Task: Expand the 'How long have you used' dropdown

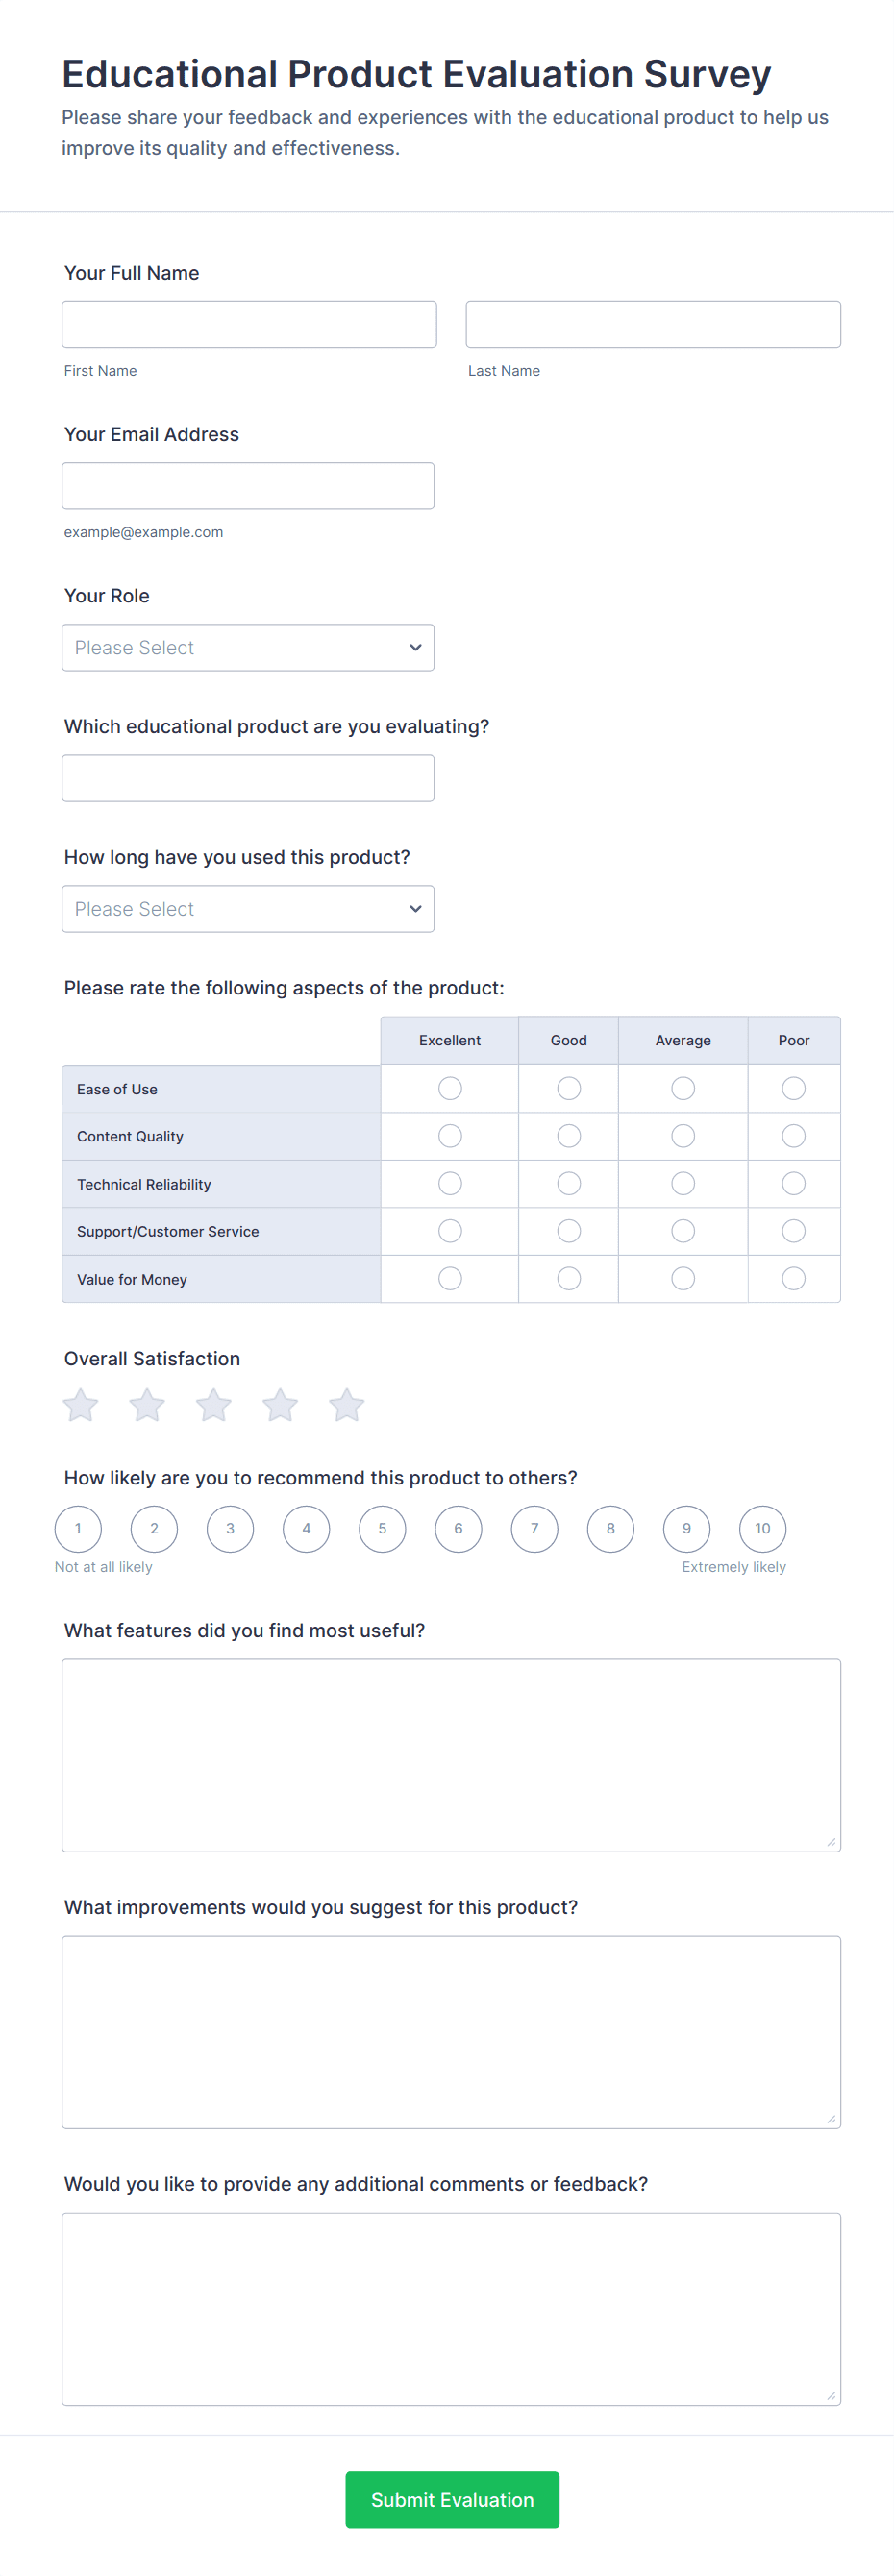Action: [248, 909]
